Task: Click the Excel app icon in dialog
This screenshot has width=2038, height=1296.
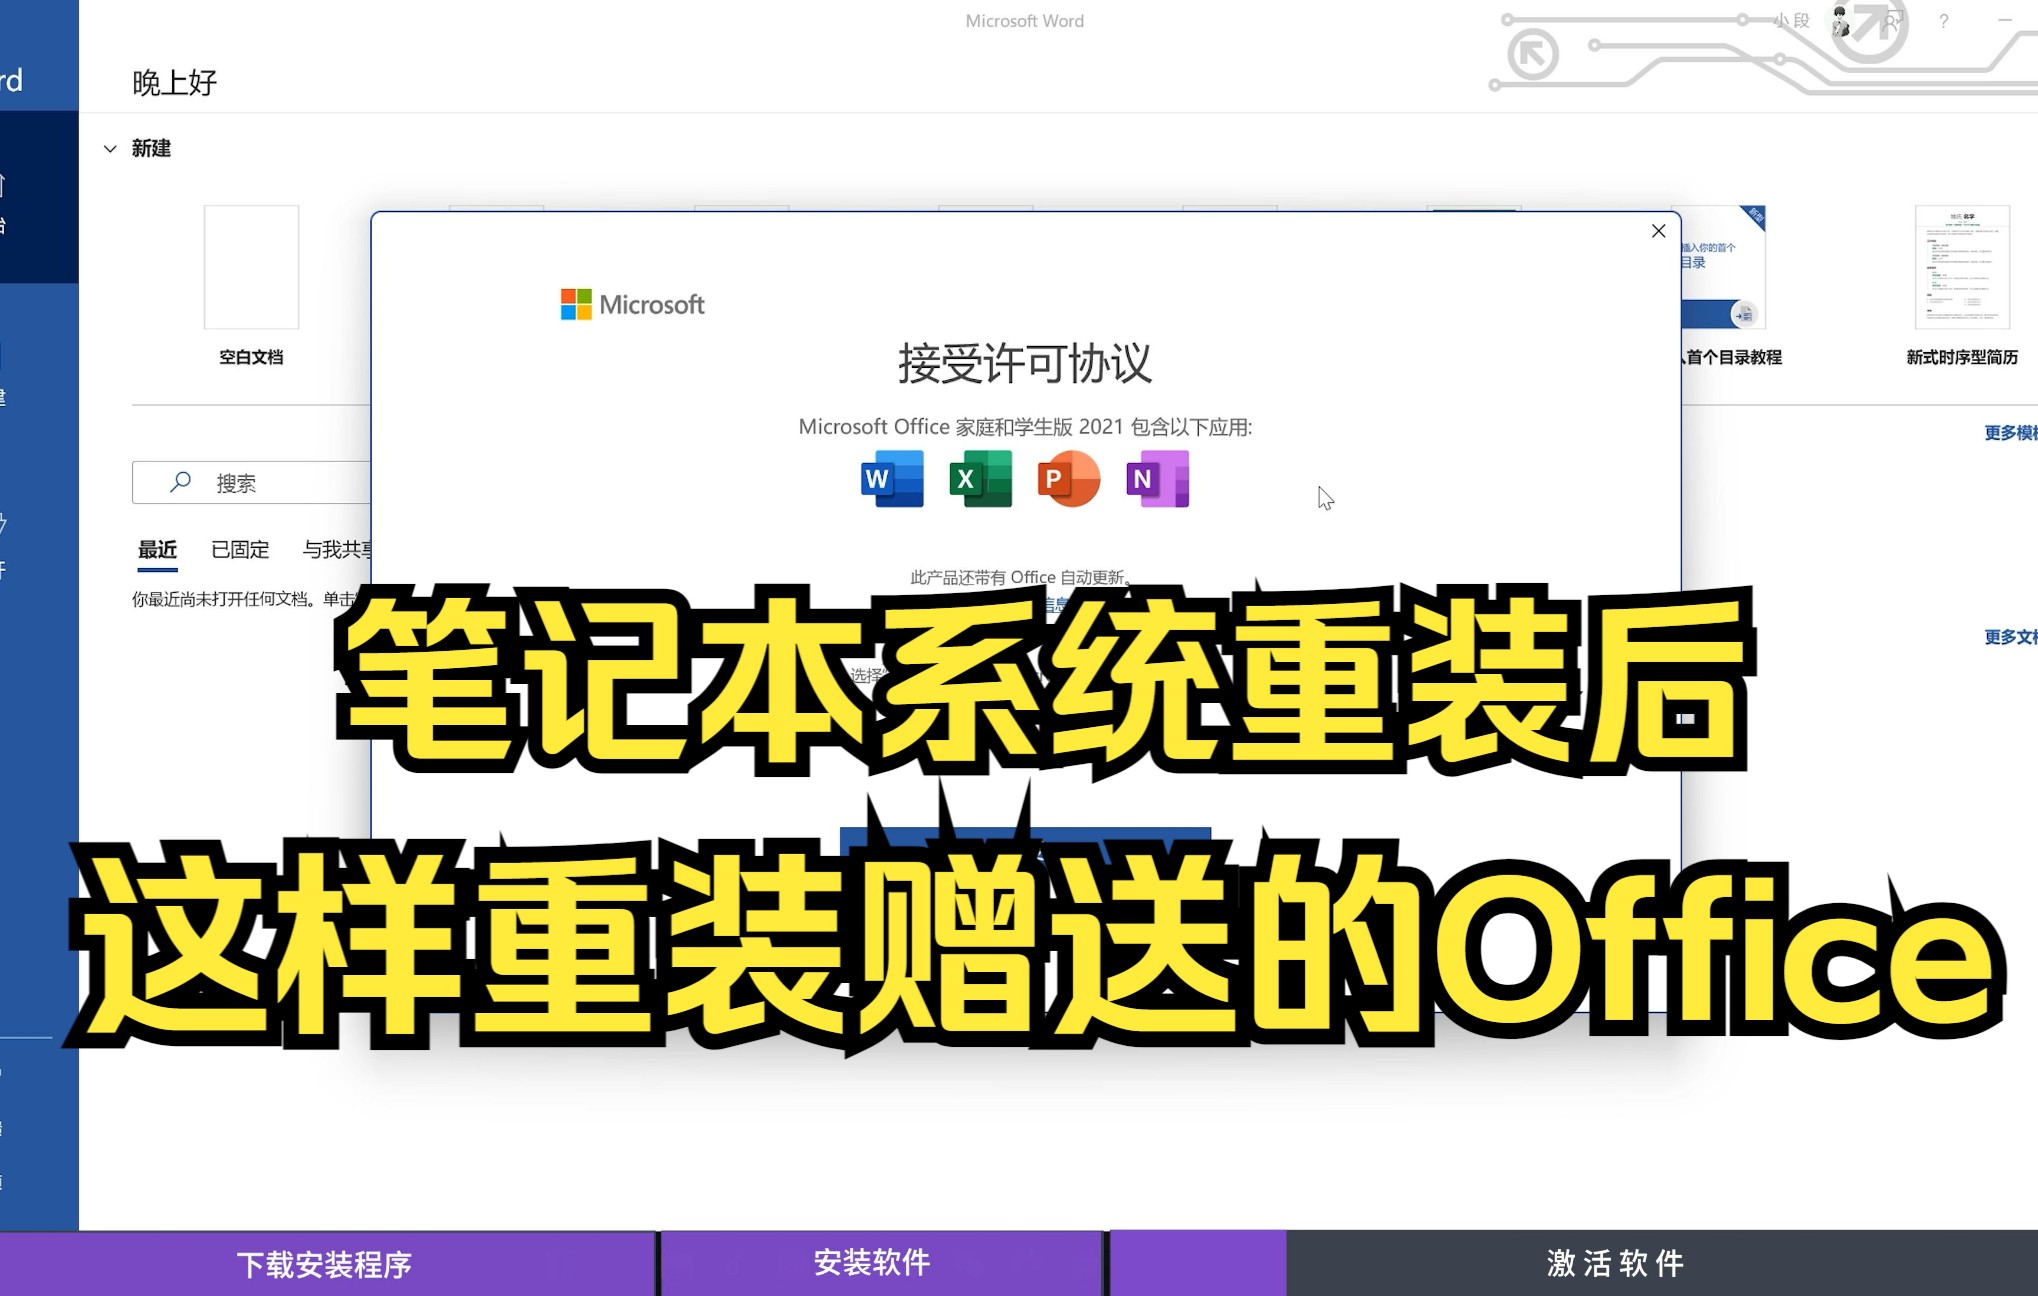Action: pyautogui.click(x=980, y=479)
